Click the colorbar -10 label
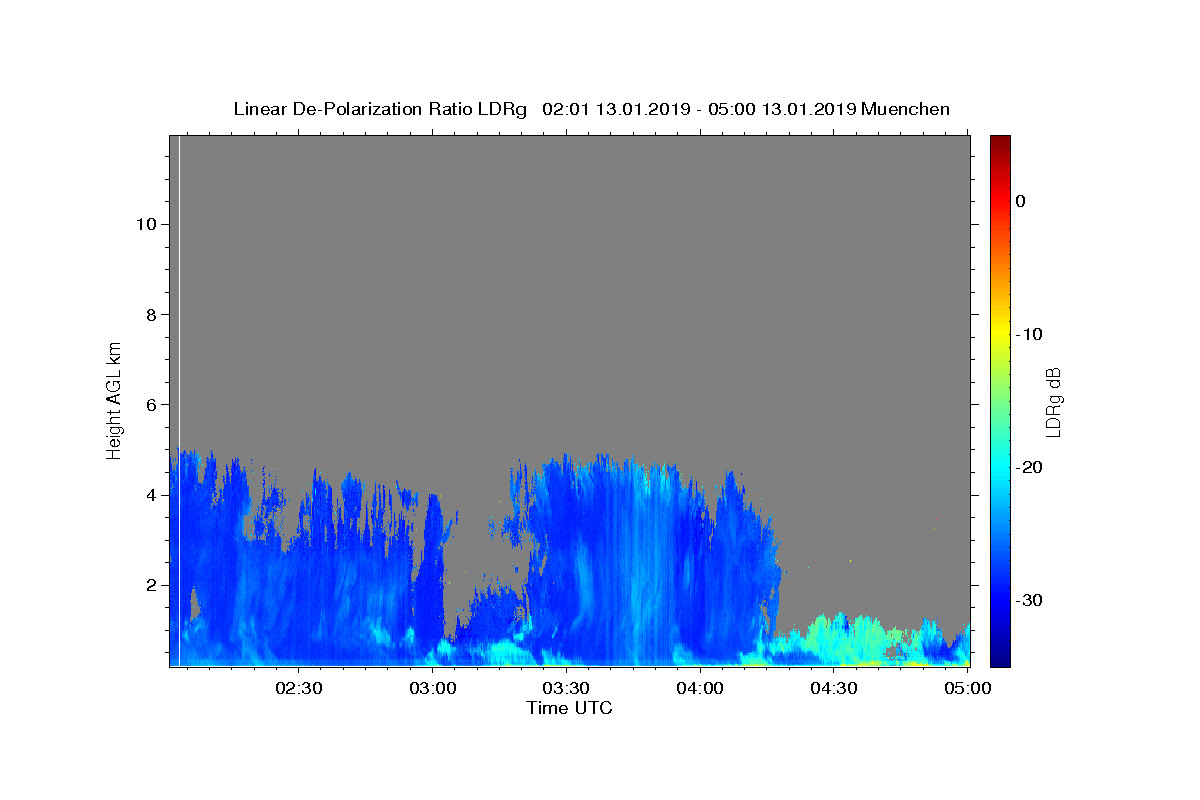Screen dimensions: 1200x800 pyautogui.click(x=1030, y=334)
